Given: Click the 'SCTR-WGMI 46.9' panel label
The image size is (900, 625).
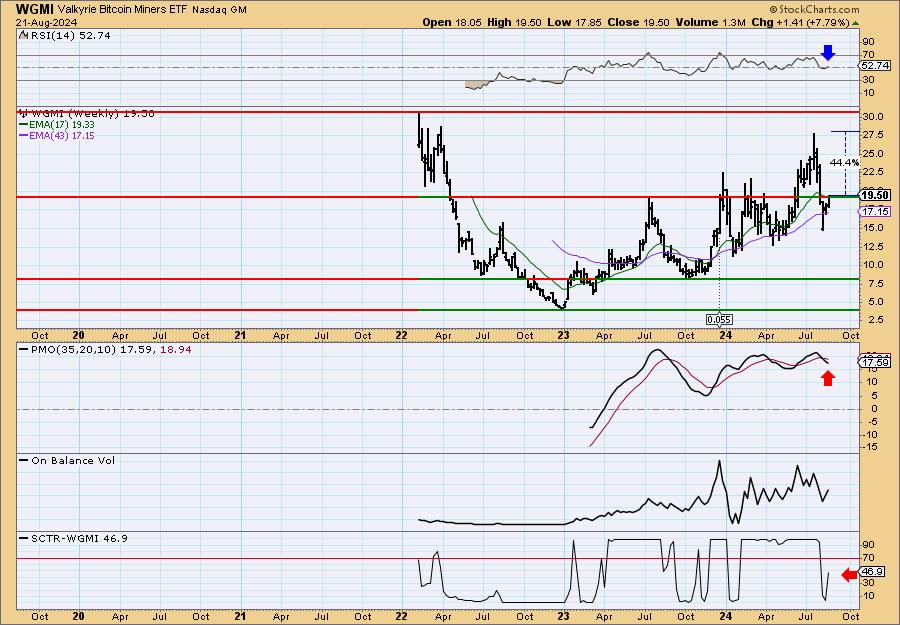Looking at the screenshot, I should (79, 538).
